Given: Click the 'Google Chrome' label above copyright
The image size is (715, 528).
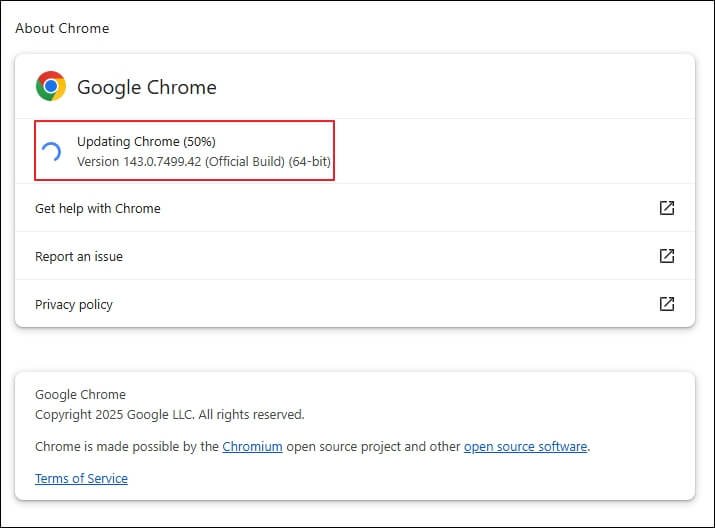Looking at the screenshot, I should [80, 394].
